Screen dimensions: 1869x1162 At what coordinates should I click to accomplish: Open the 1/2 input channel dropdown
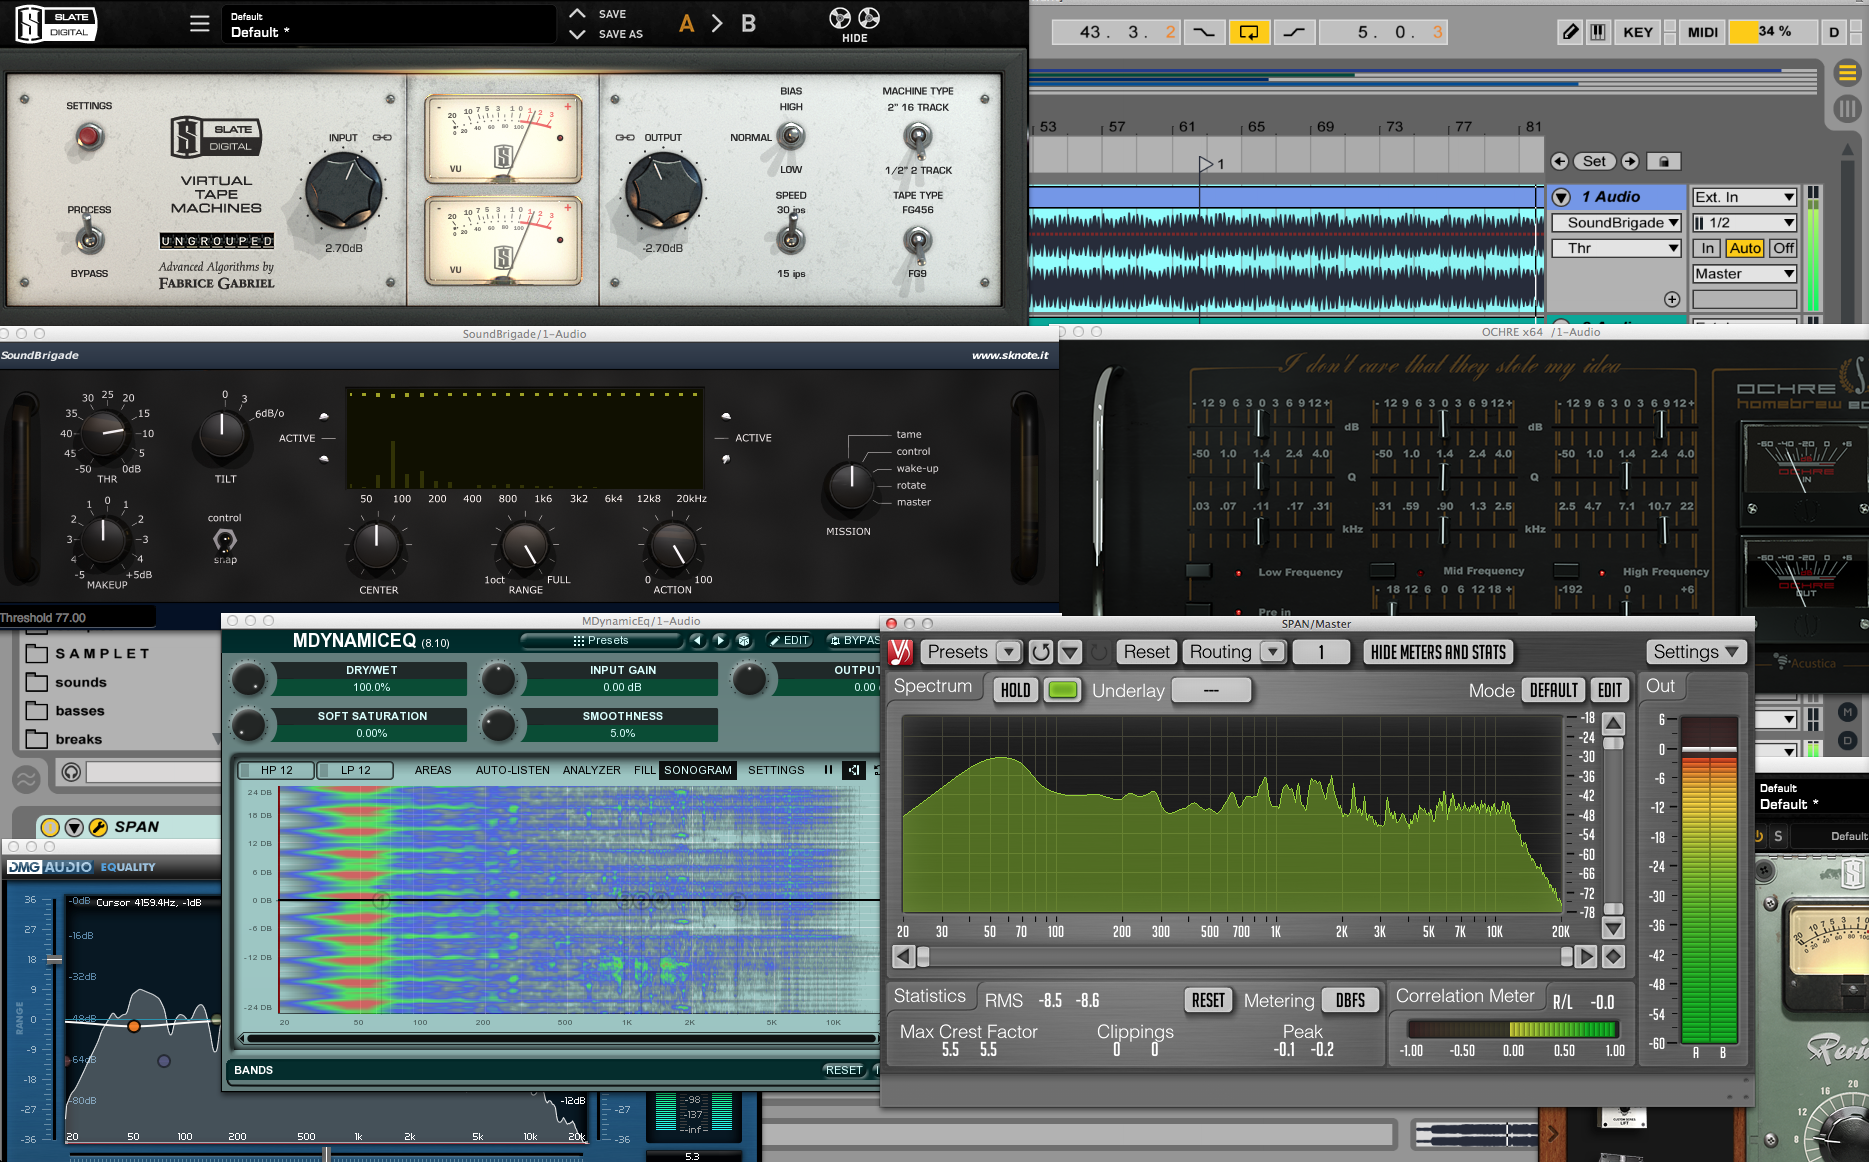click(x=1744, y=223)
